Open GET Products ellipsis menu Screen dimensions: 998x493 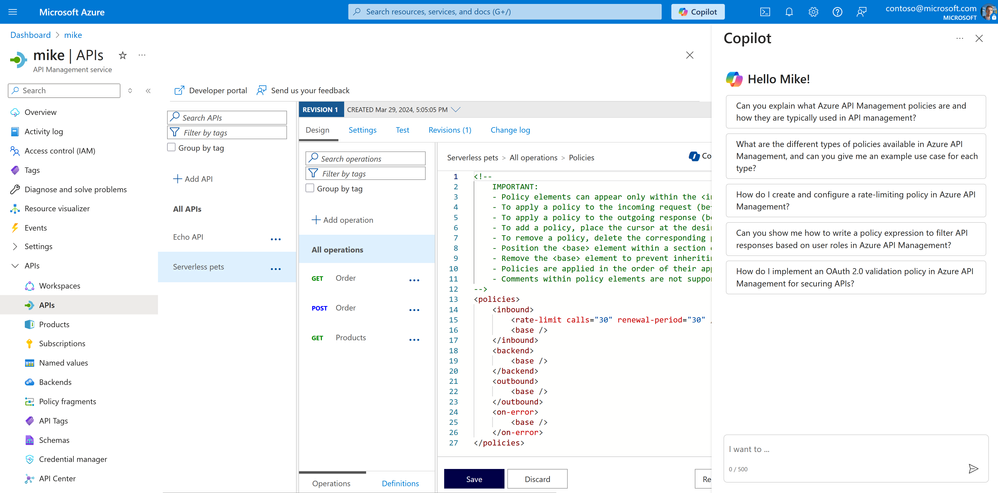[414, 340]
